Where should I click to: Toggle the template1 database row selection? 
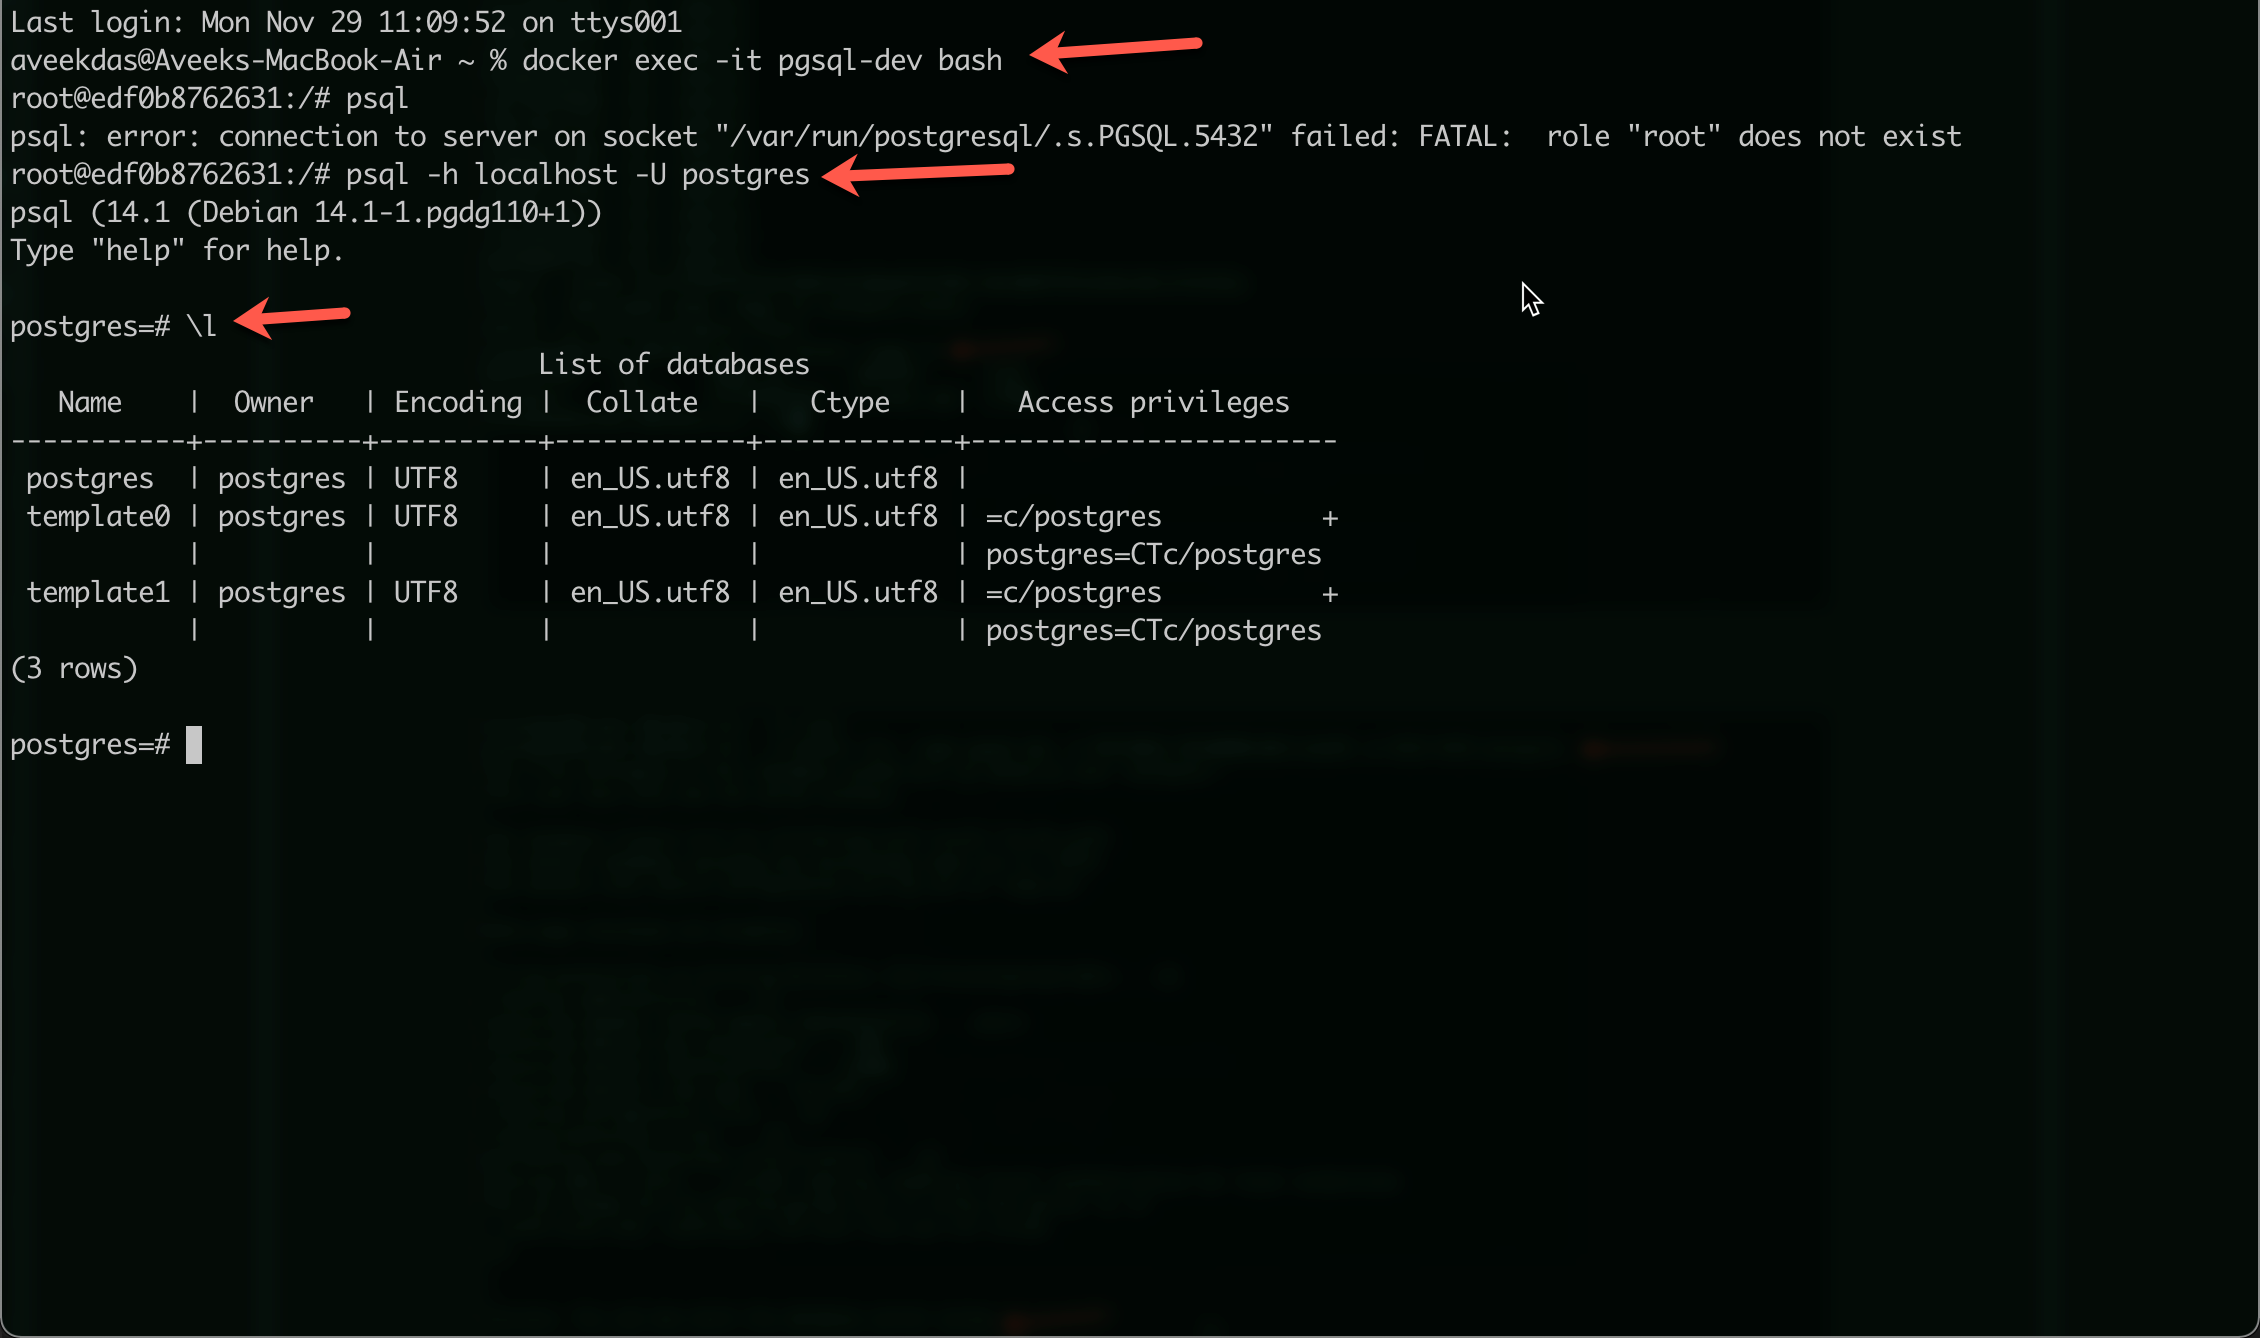click(x=91, y=591)
